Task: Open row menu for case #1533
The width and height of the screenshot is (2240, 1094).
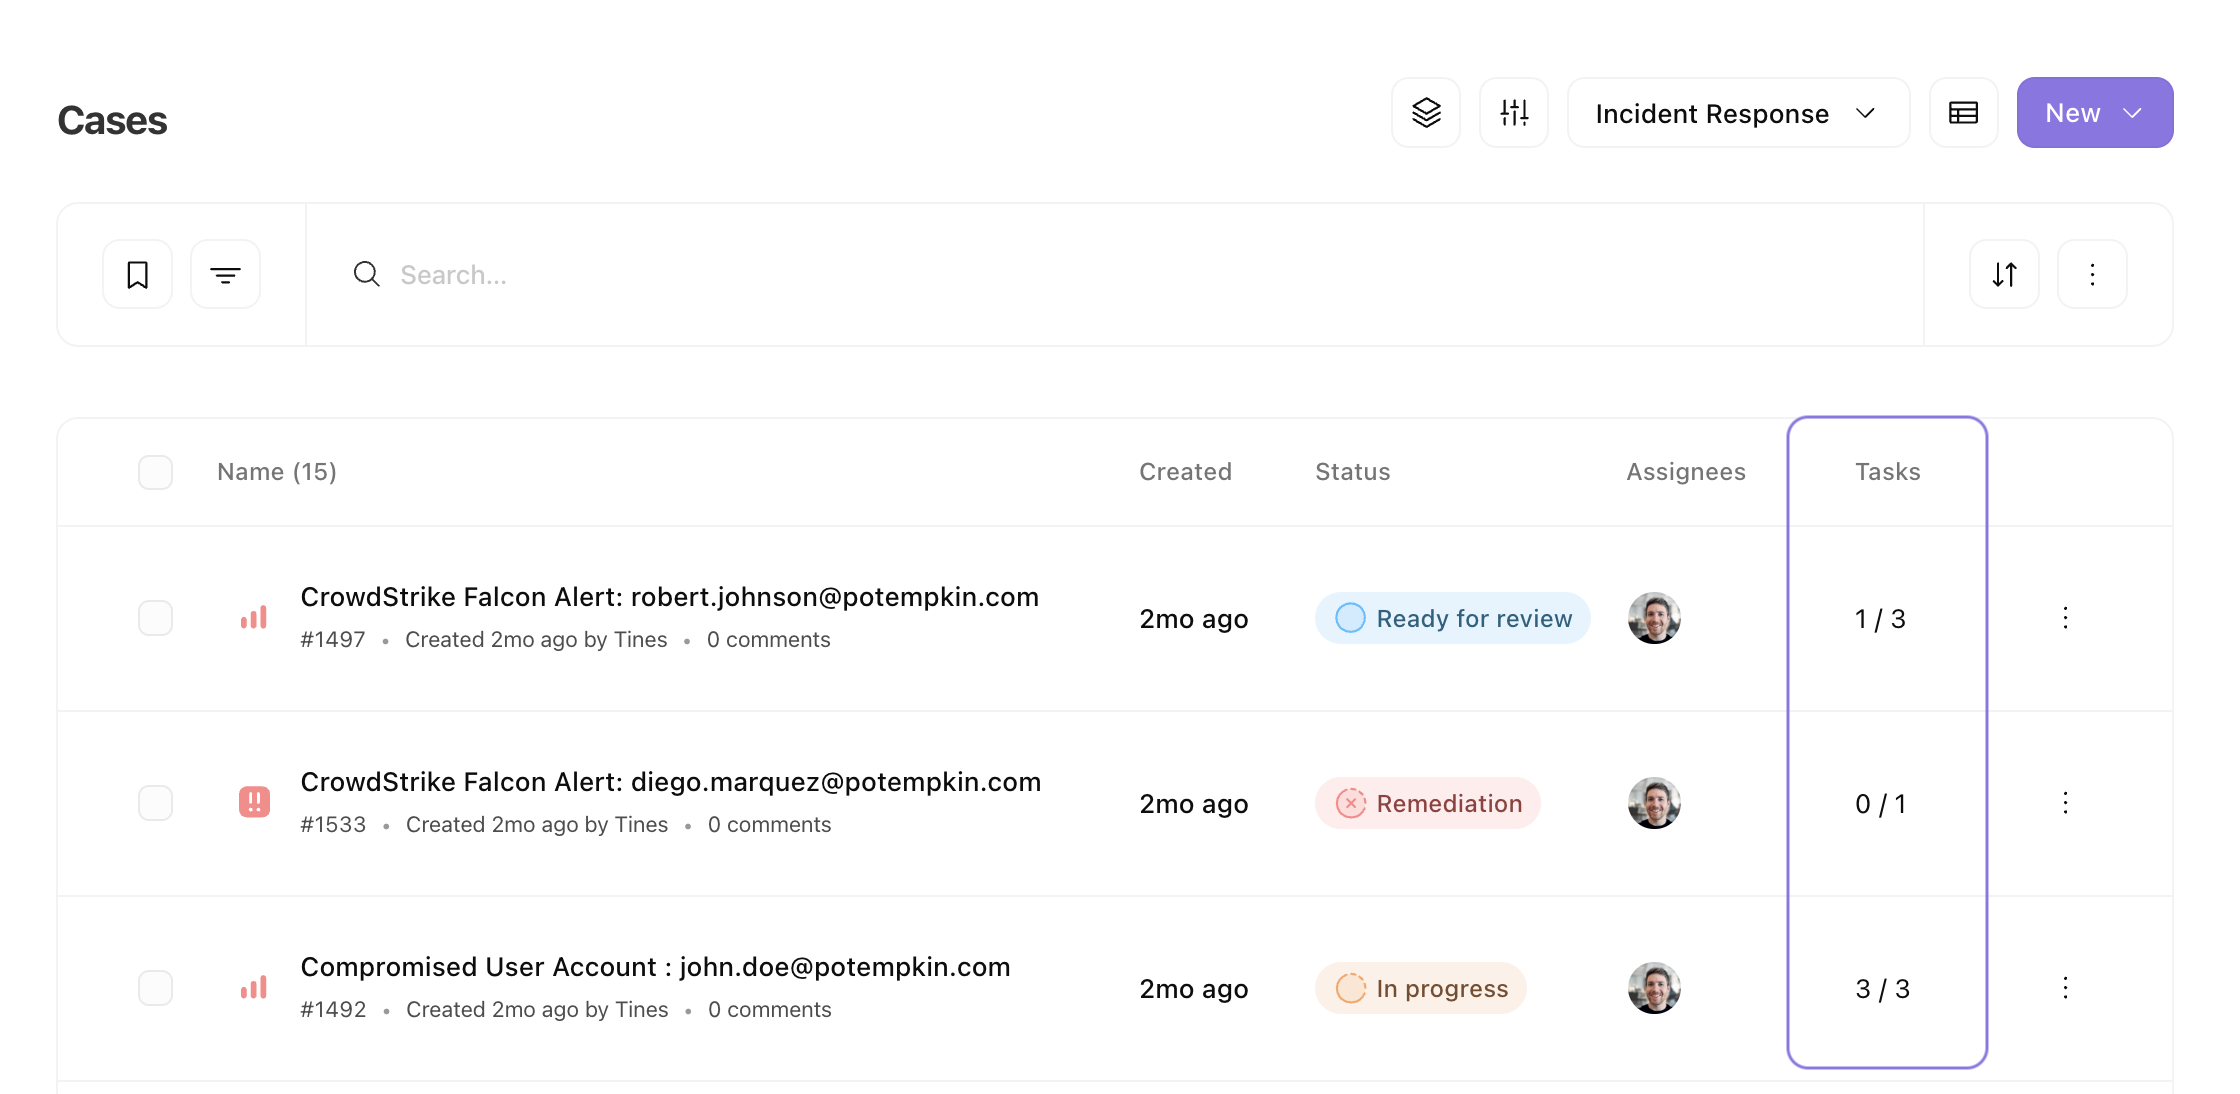Action: 2065,803
